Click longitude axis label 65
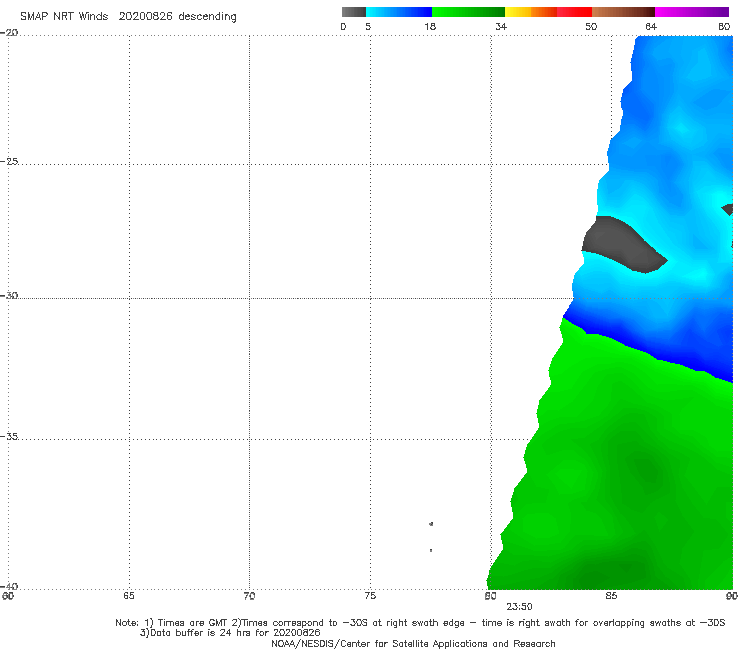 (x=129, y=596)
